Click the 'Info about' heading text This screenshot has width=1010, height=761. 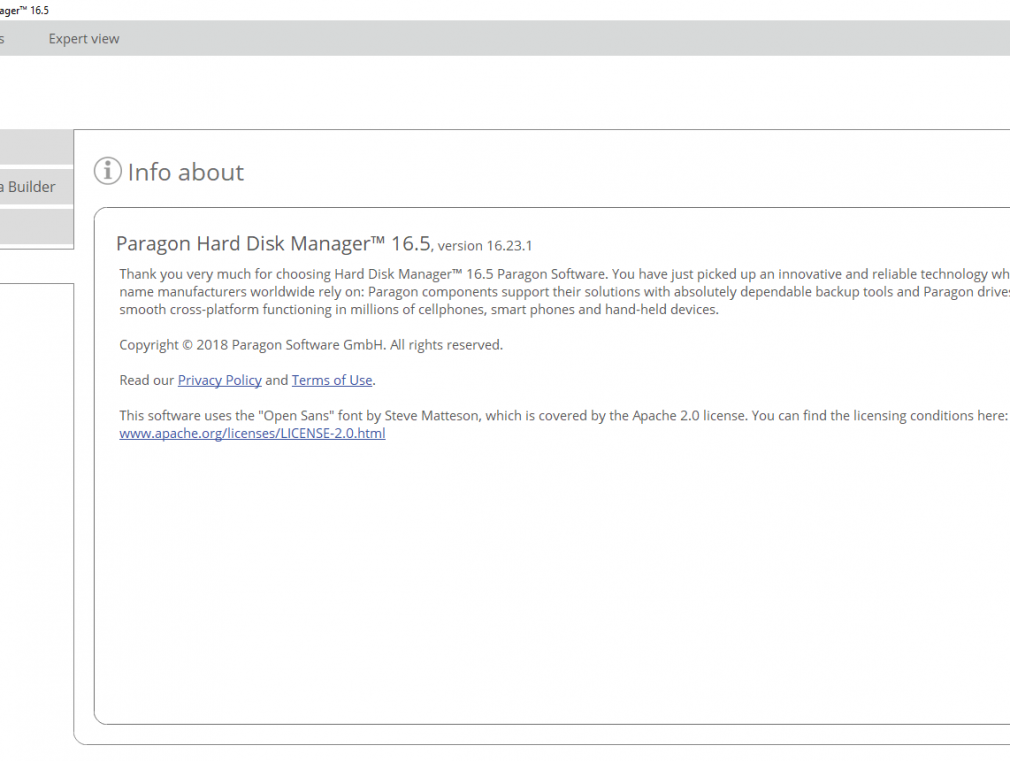click(x=186, y=172)
